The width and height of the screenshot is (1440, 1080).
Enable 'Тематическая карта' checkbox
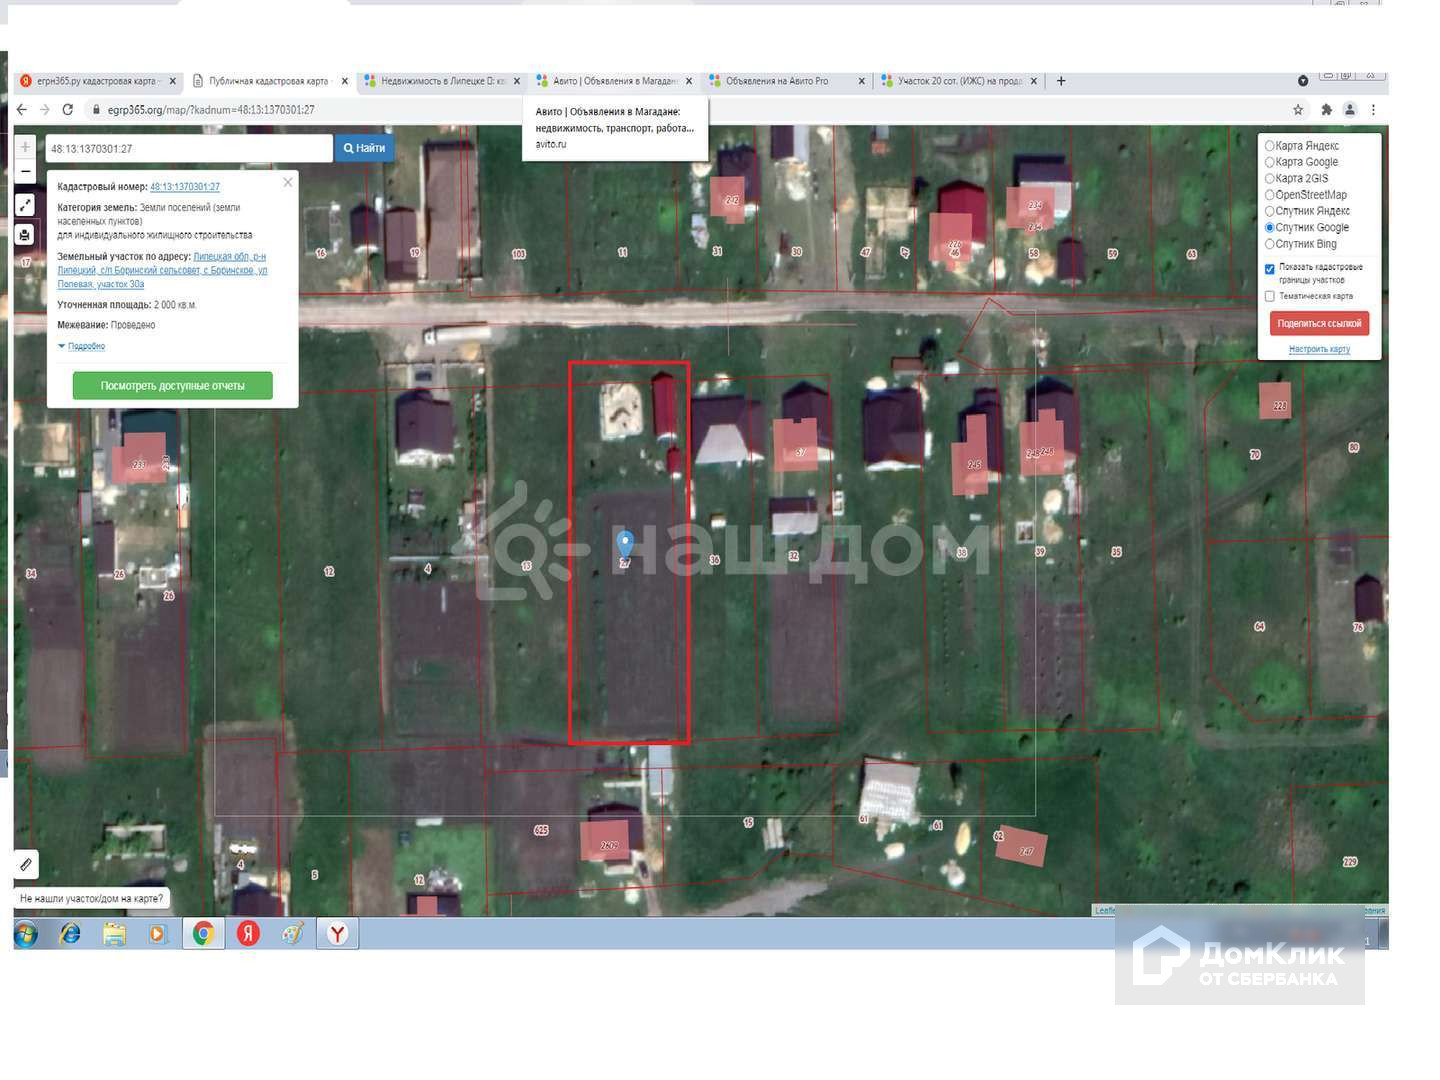pyautogui.click(x=1270, y=296)
